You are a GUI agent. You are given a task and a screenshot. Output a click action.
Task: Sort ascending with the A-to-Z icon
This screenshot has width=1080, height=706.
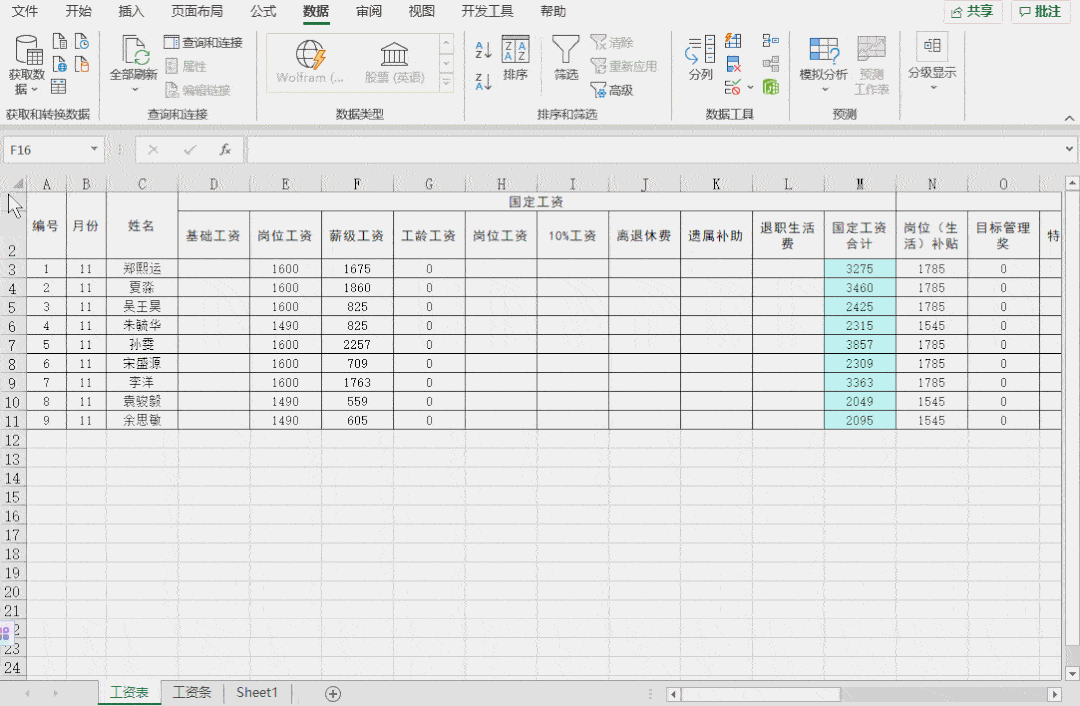pos(483,50)
